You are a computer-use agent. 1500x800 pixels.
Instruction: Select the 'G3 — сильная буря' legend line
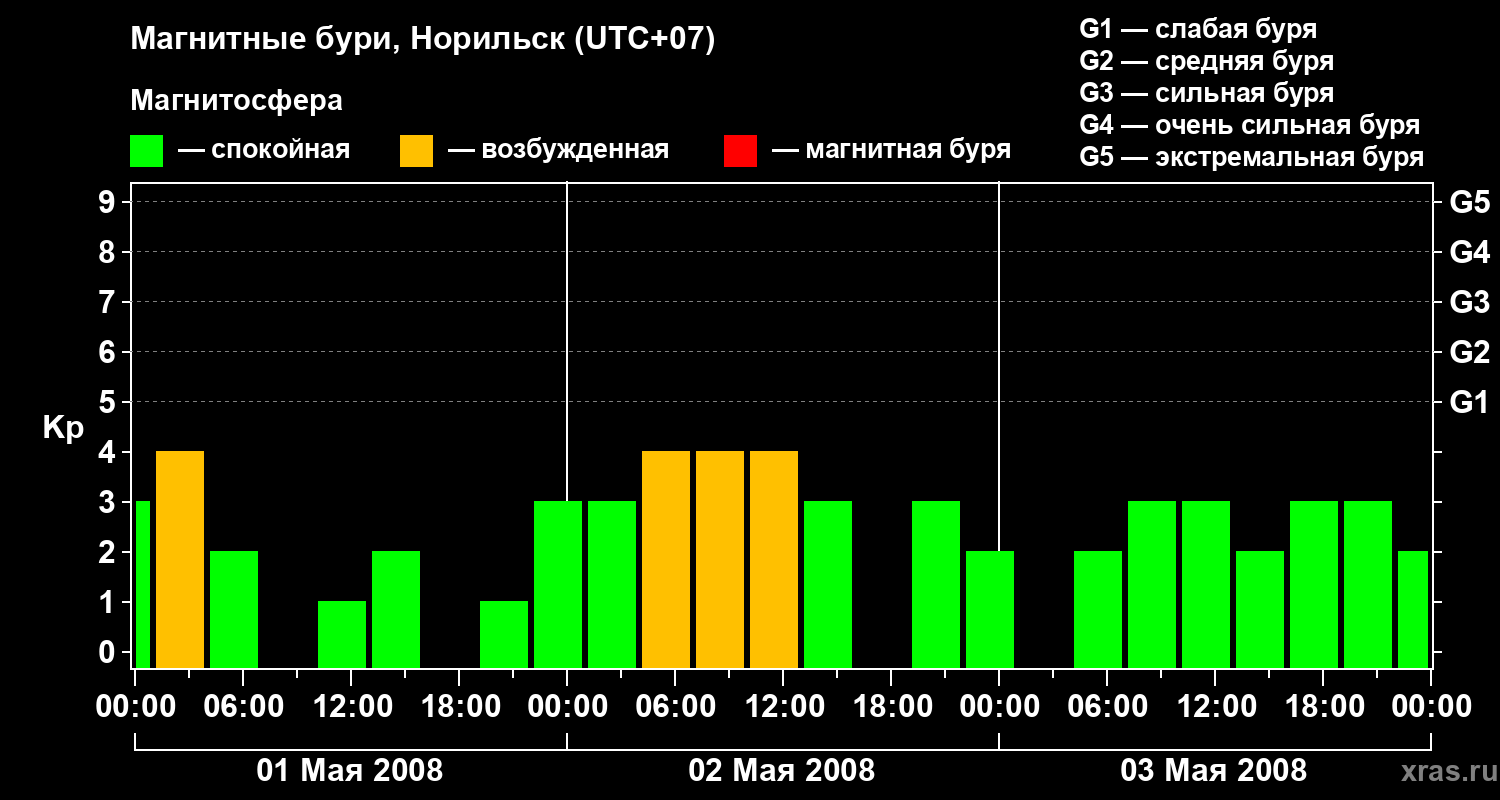(1206, 93)
